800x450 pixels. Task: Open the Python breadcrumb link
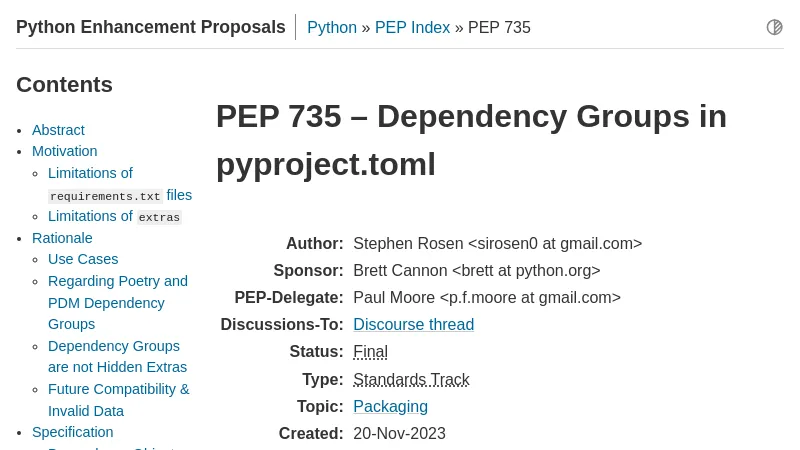[331, 27]
